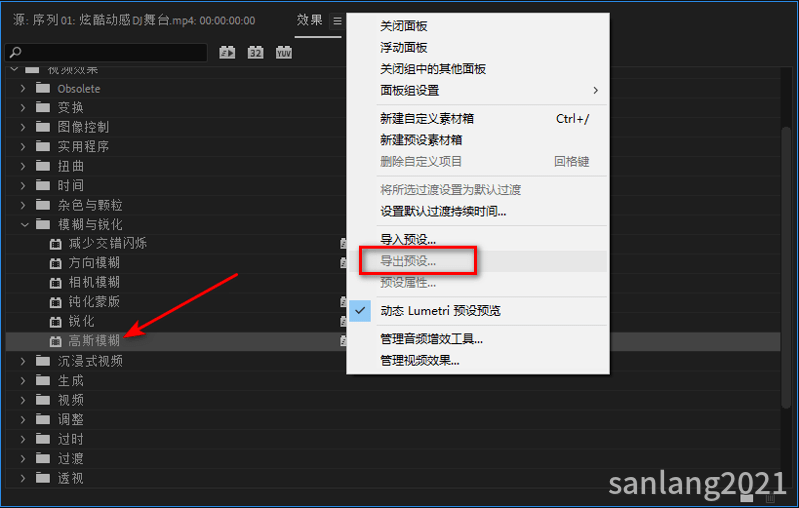Click the 锐化 effect icon

pos(56,322)
